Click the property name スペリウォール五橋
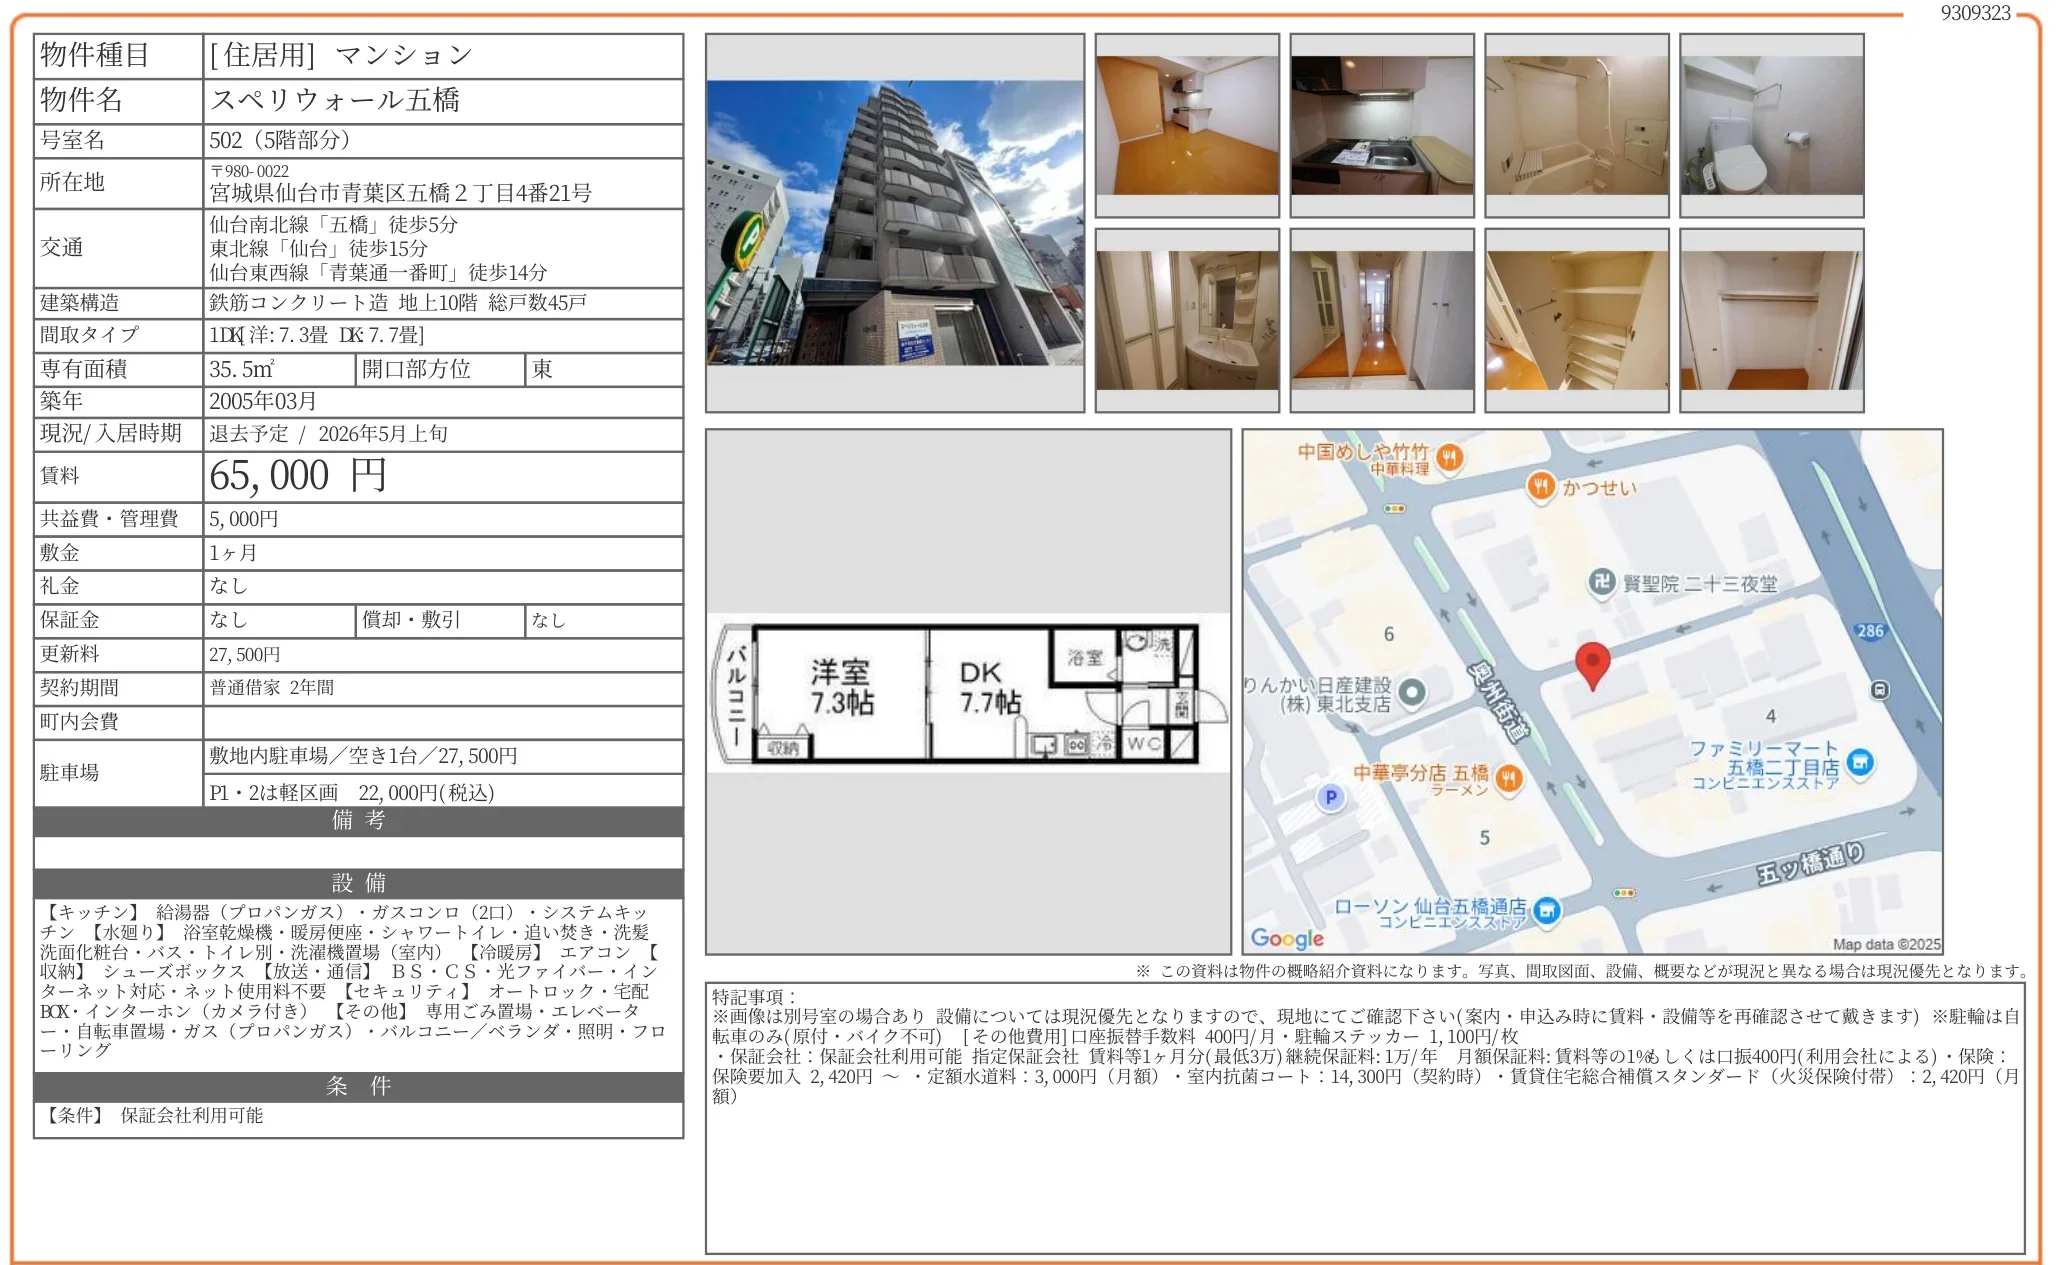This screenshot has height=1265, width=2056. pos(335,100)
